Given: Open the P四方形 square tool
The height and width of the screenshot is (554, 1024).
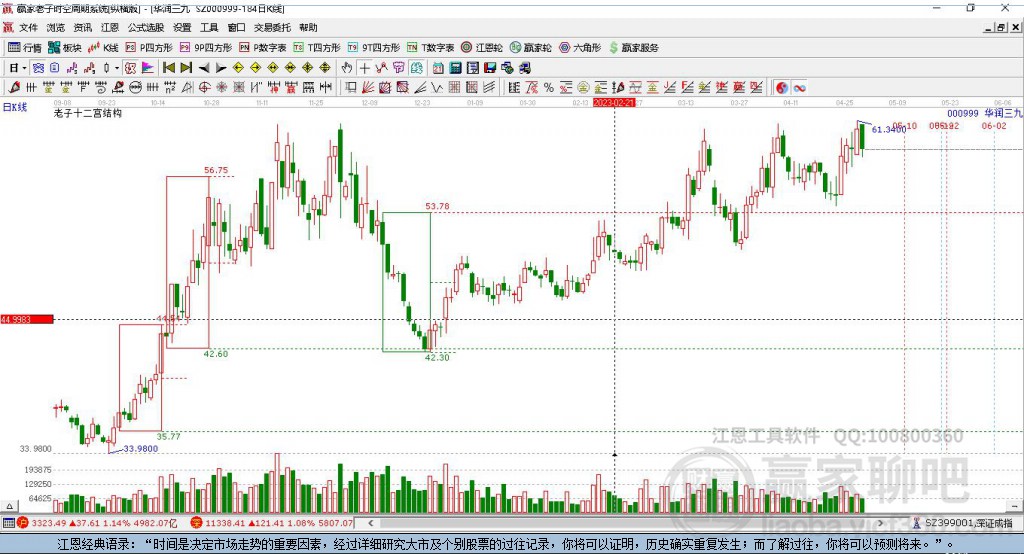Looking at the screenshot, I should pos(149,48).
